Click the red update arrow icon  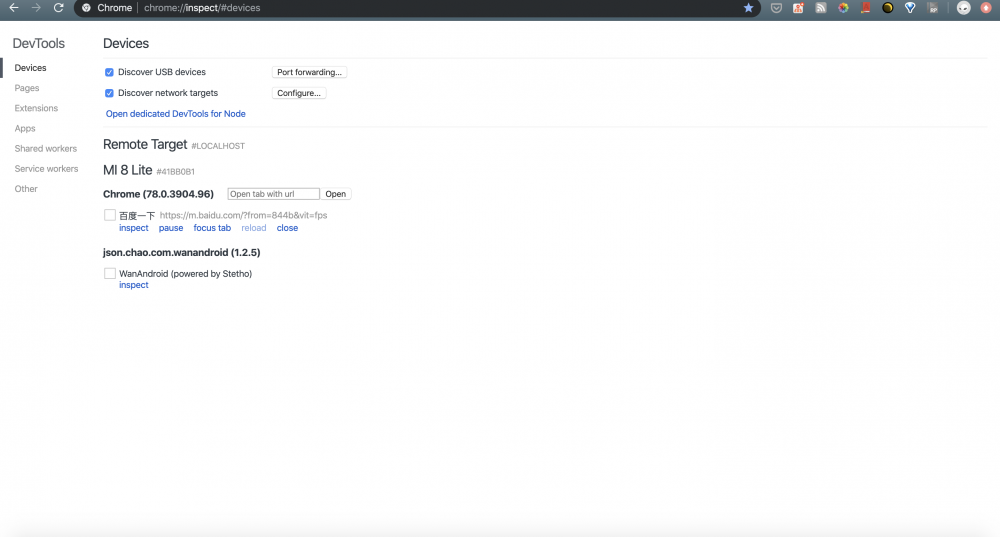pyautogui.click(x=986, y=8)
